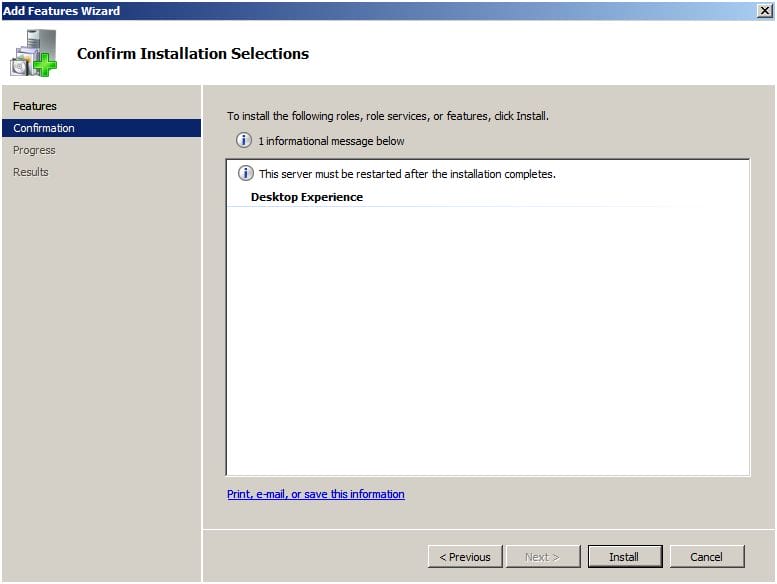
Task: Click info icon beside '1 informational message below'
Action: tap(243, 141)
